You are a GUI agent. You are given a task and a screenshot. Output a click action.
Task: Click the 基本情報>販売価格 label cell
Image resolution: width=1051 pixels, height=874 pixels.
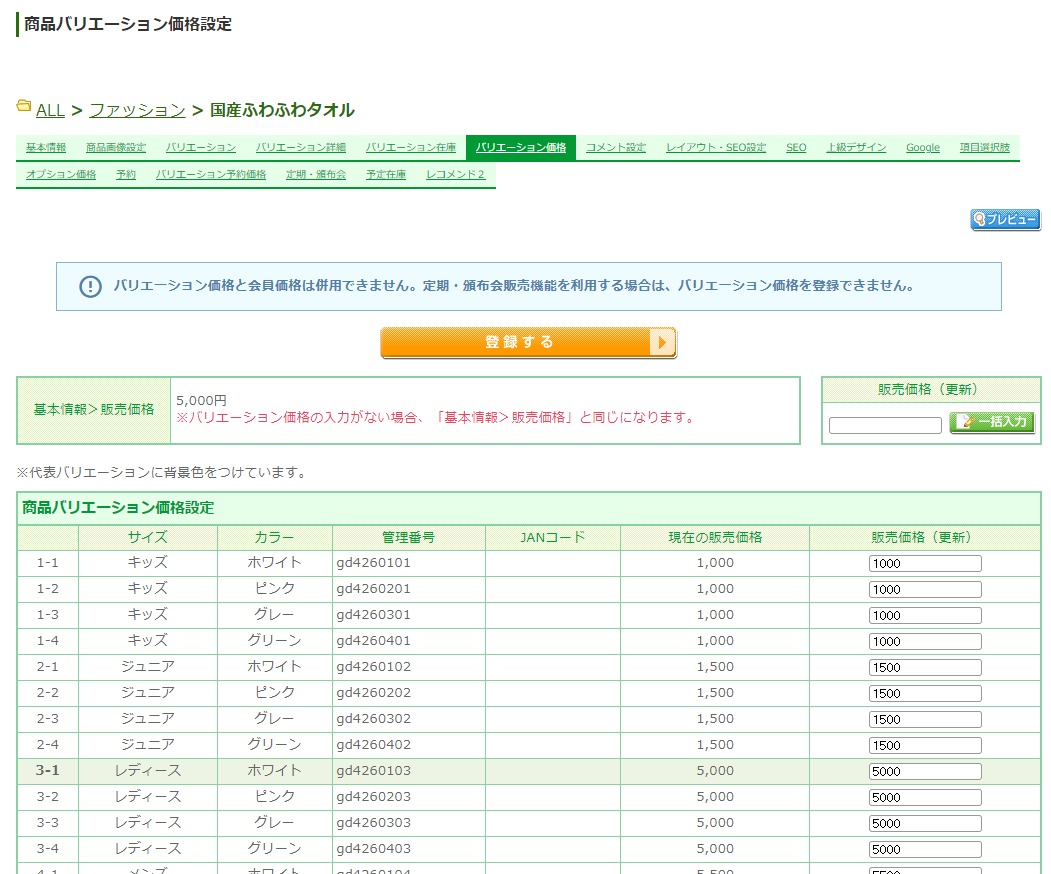pos(94,410)
